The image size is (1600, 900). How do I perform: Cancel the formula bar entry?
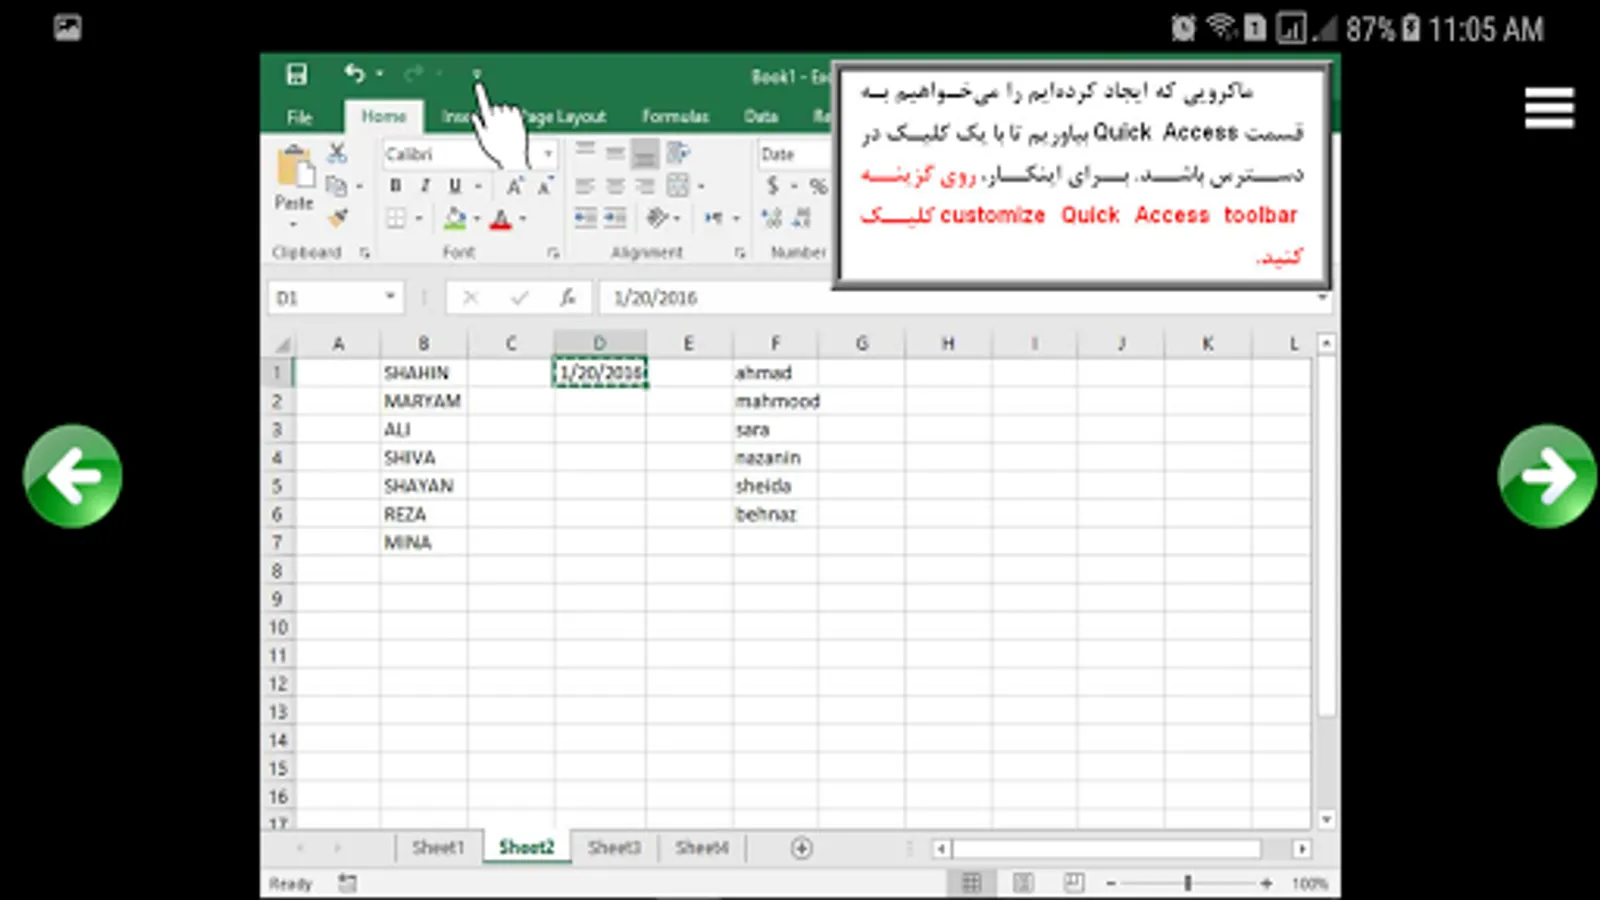point(470,298)
